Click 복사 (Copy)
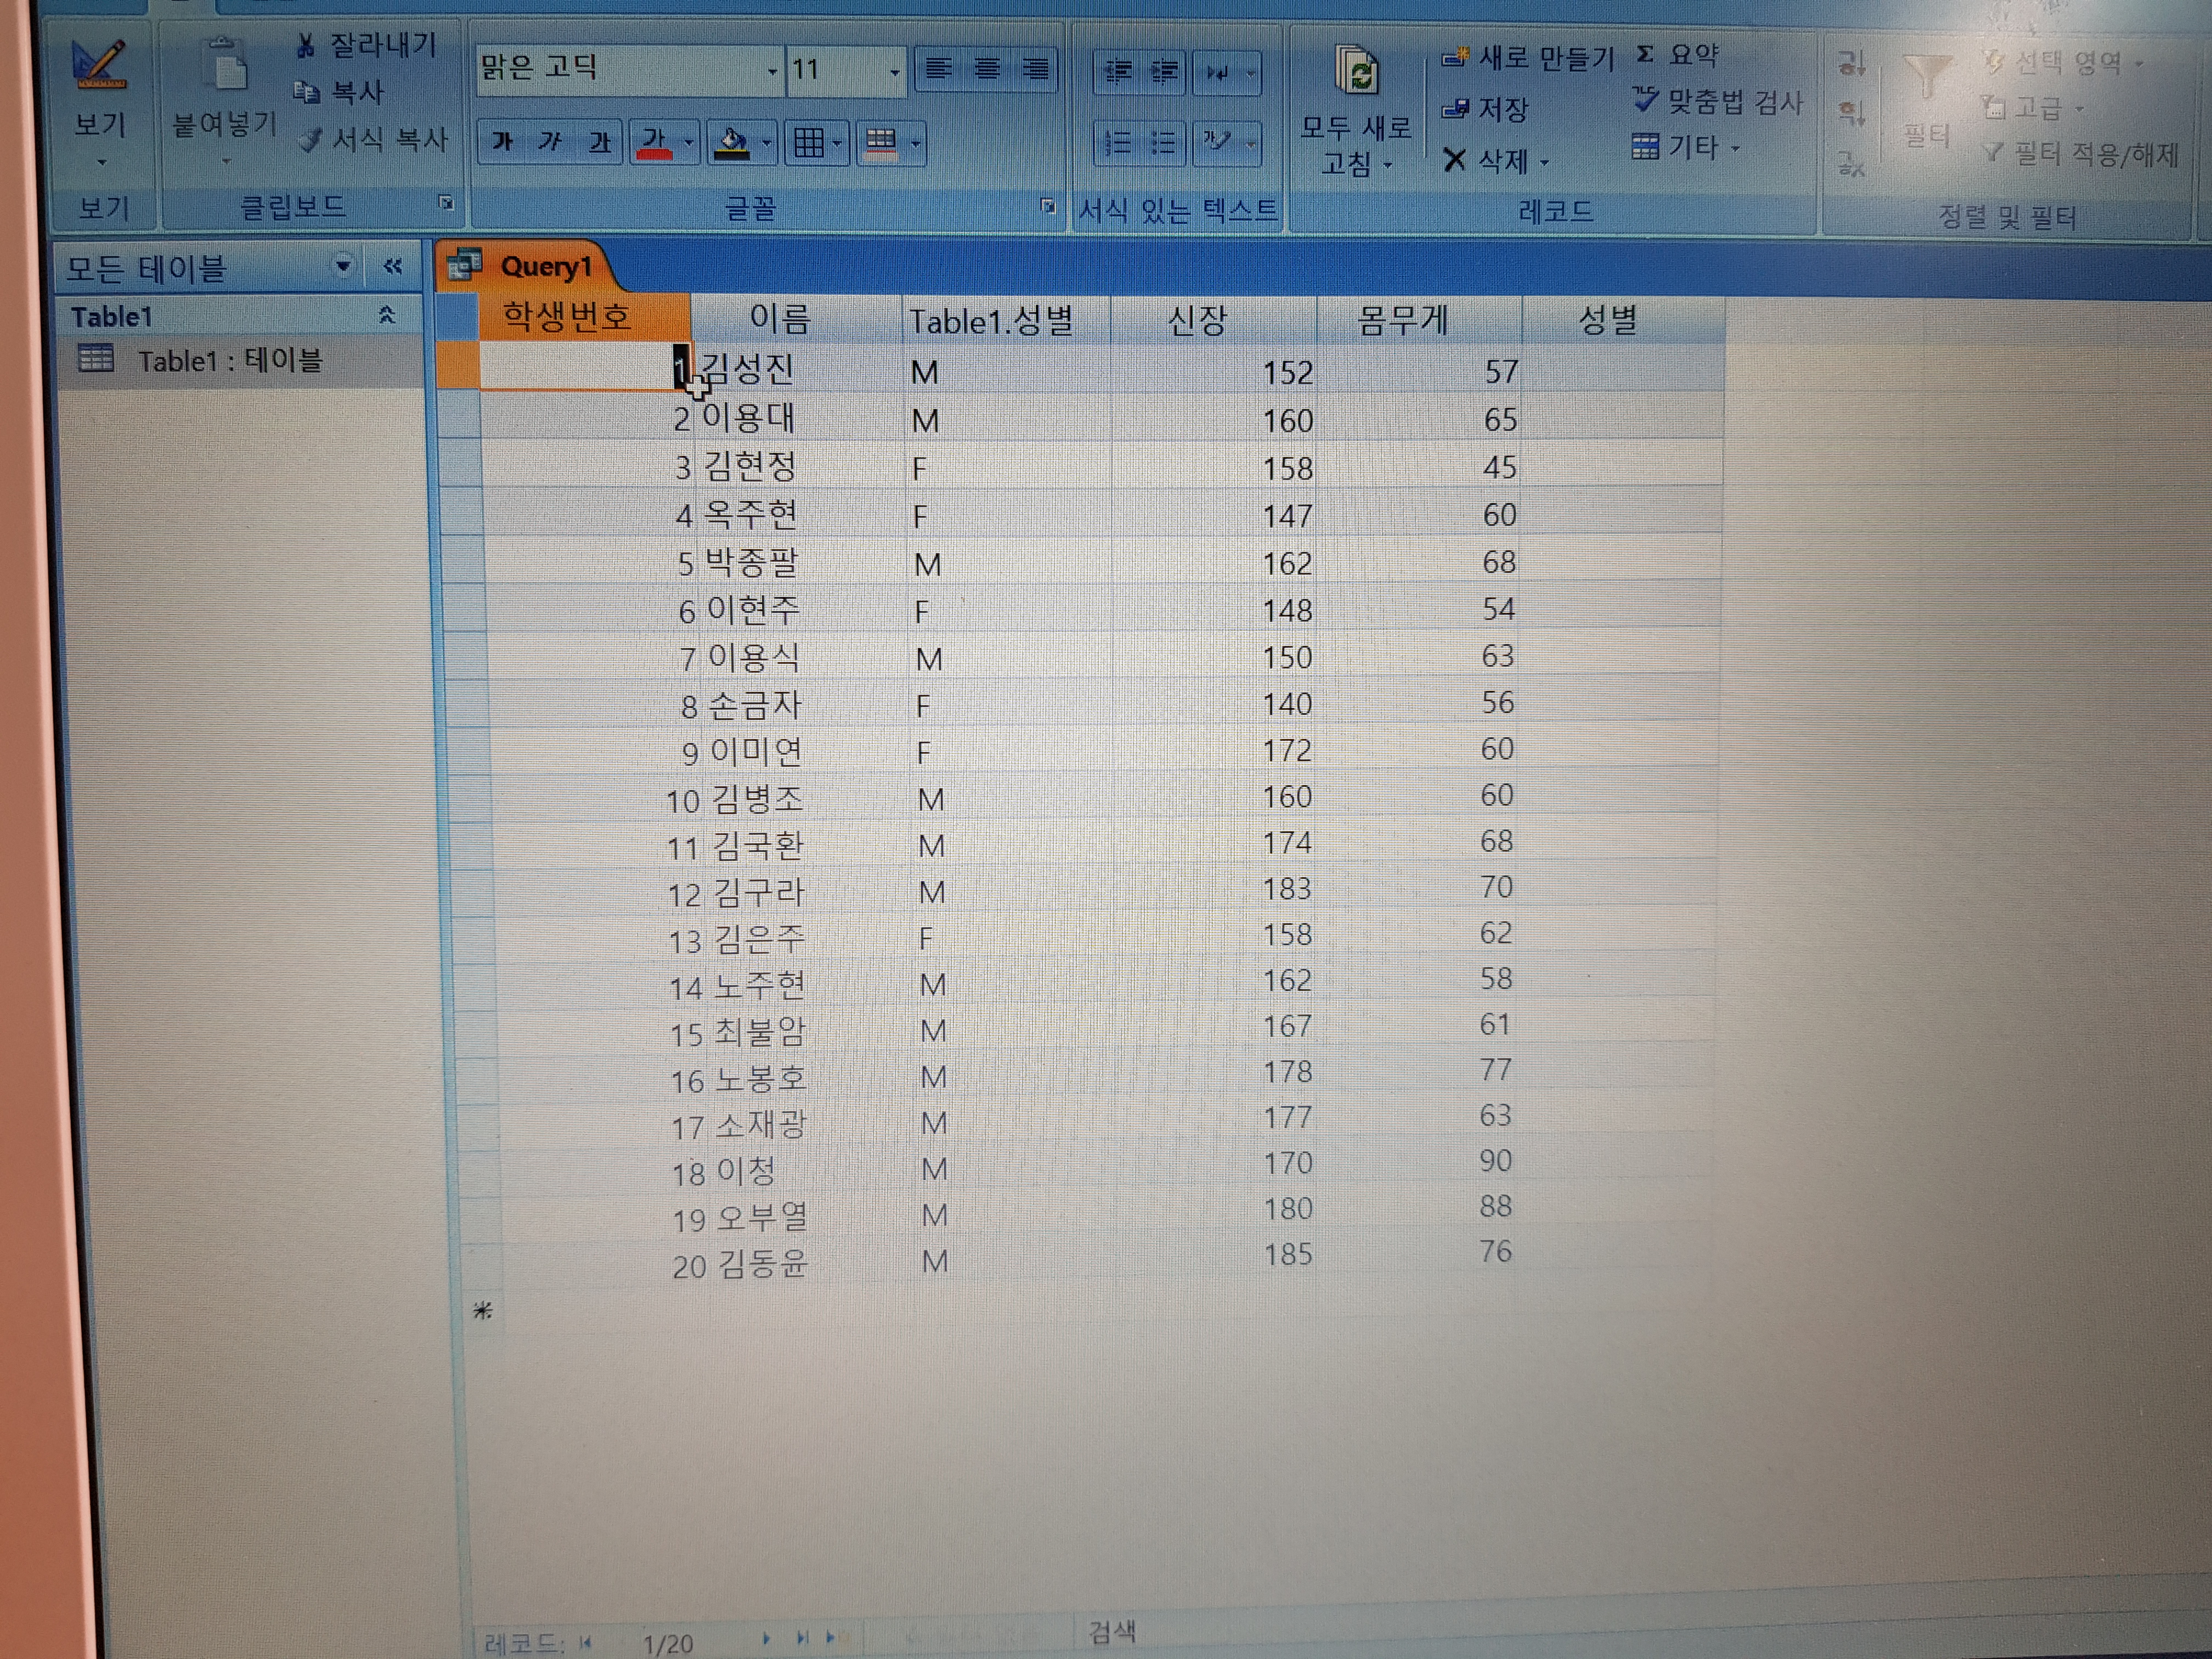 (340, 93)
